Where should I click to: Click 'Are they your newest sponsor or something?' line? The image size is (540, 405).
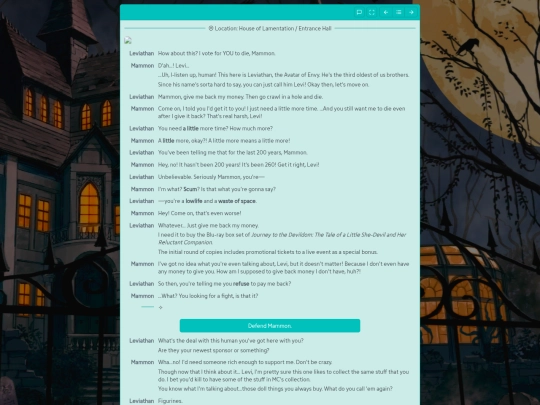coord(214,351)
